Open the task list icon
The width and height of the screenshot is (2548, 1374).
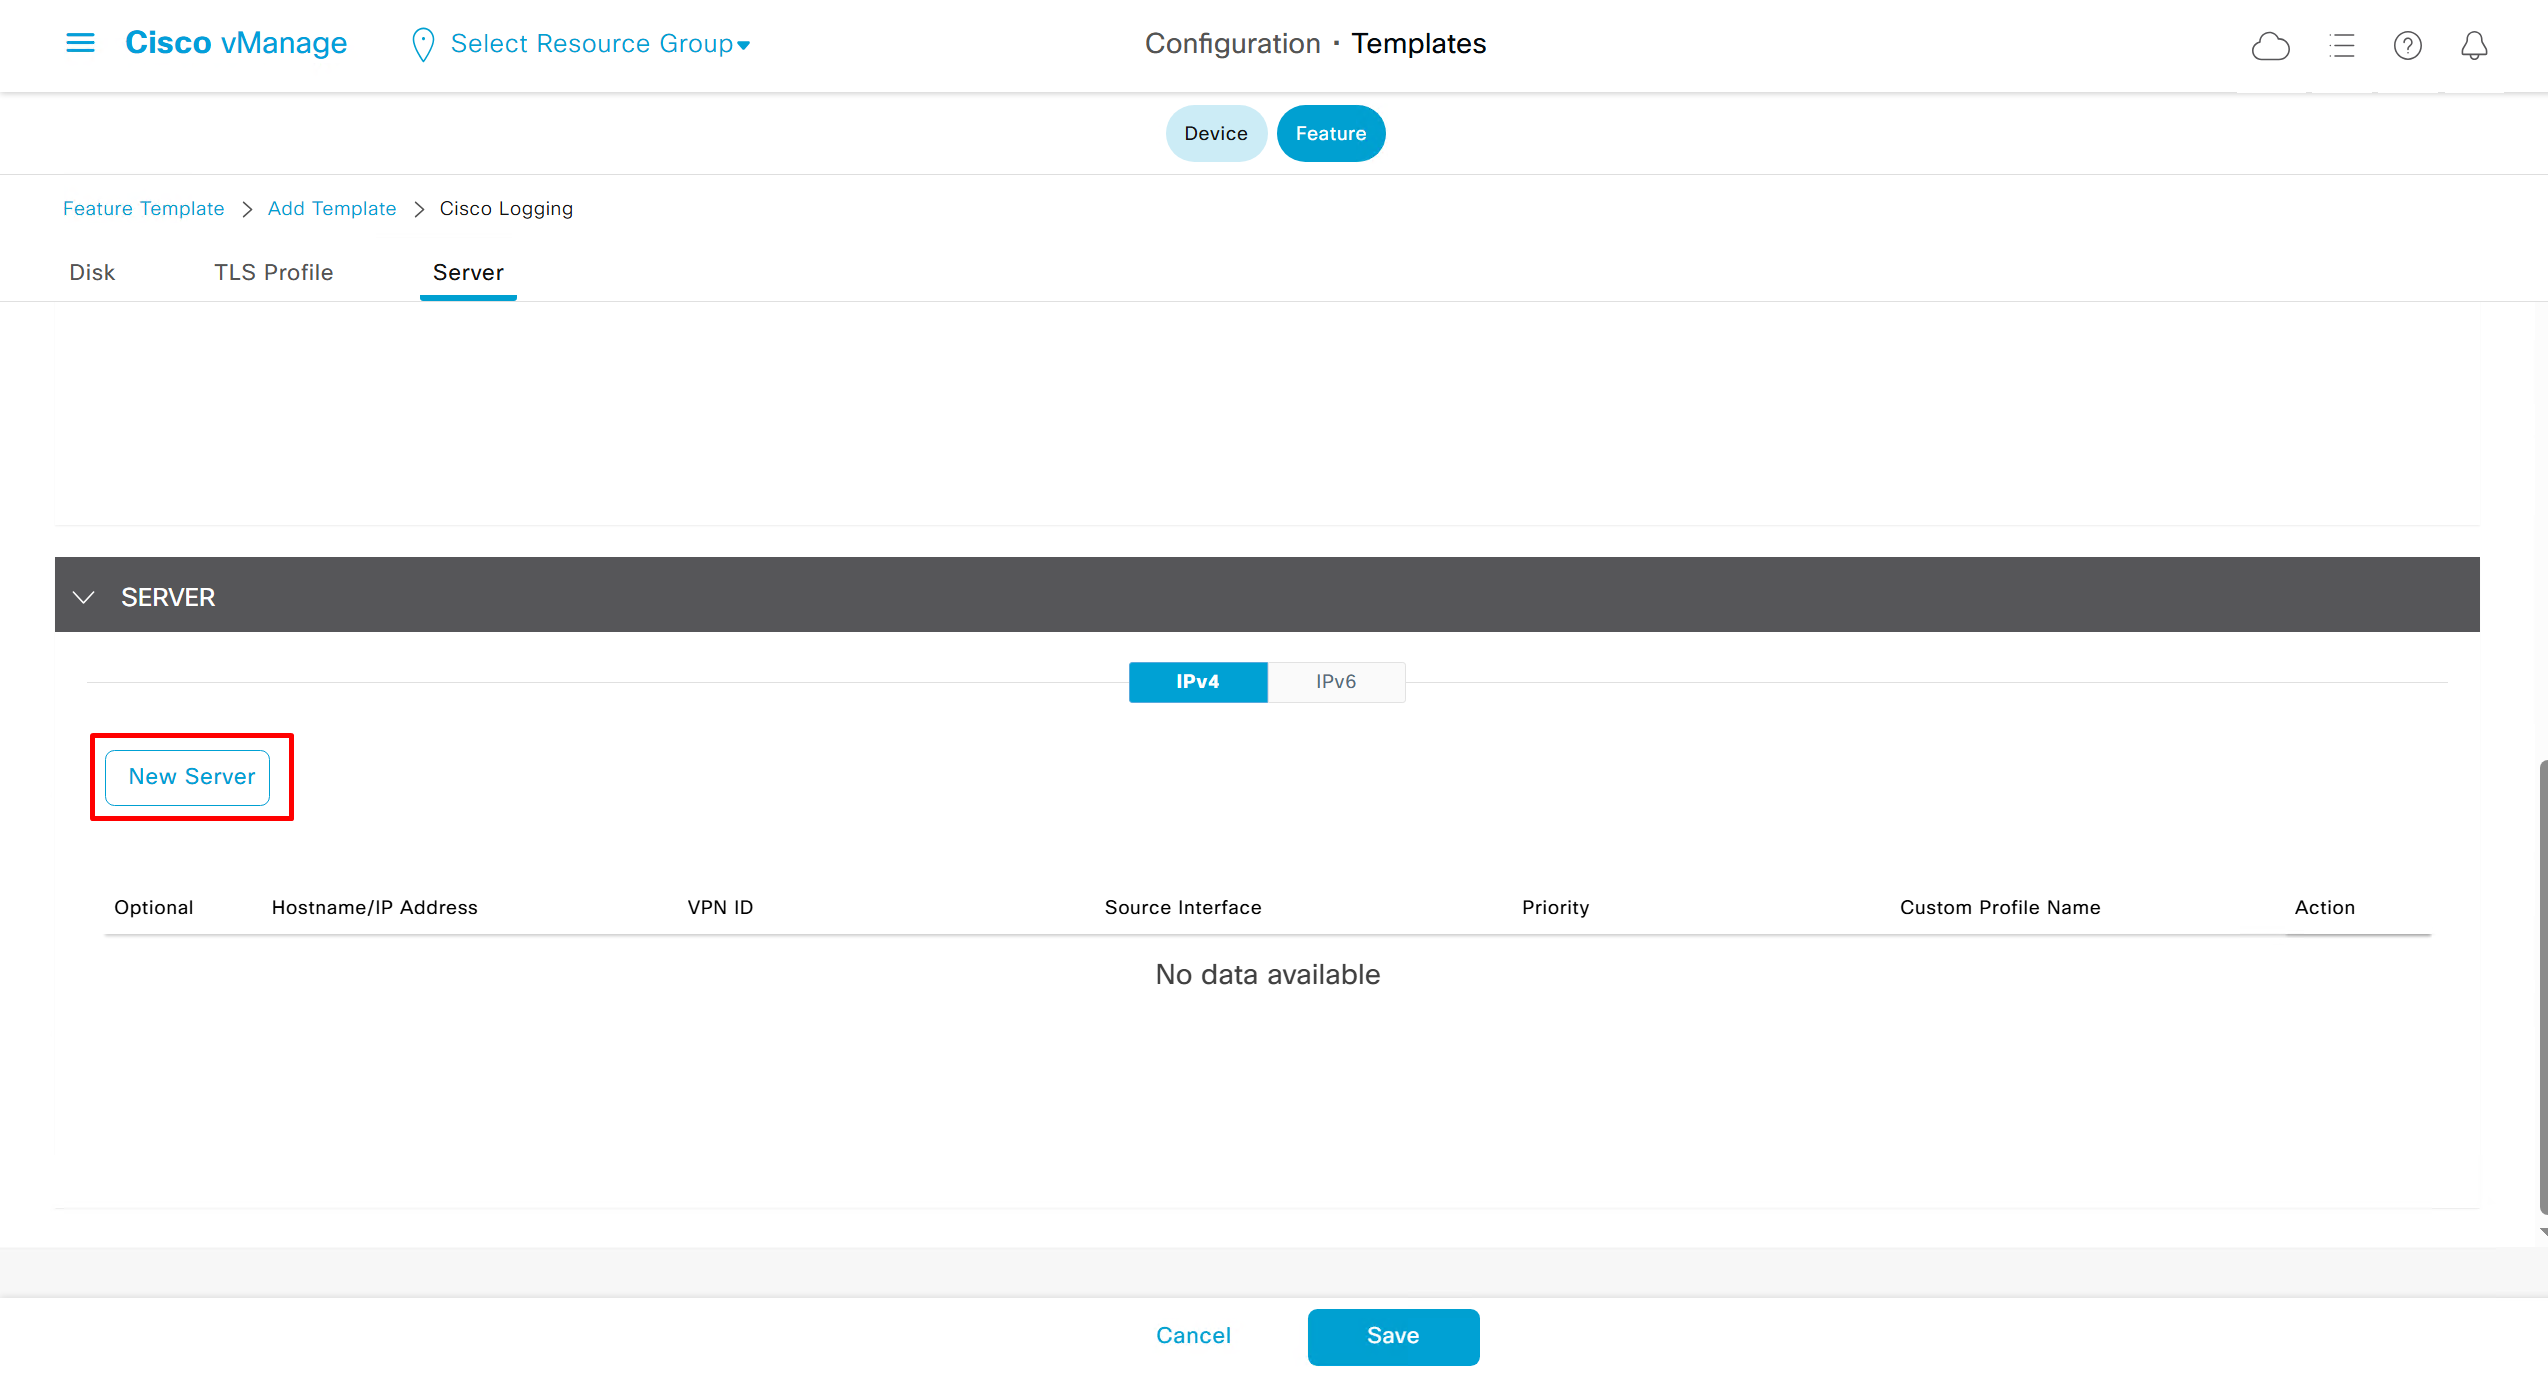tap(2342, 46)
